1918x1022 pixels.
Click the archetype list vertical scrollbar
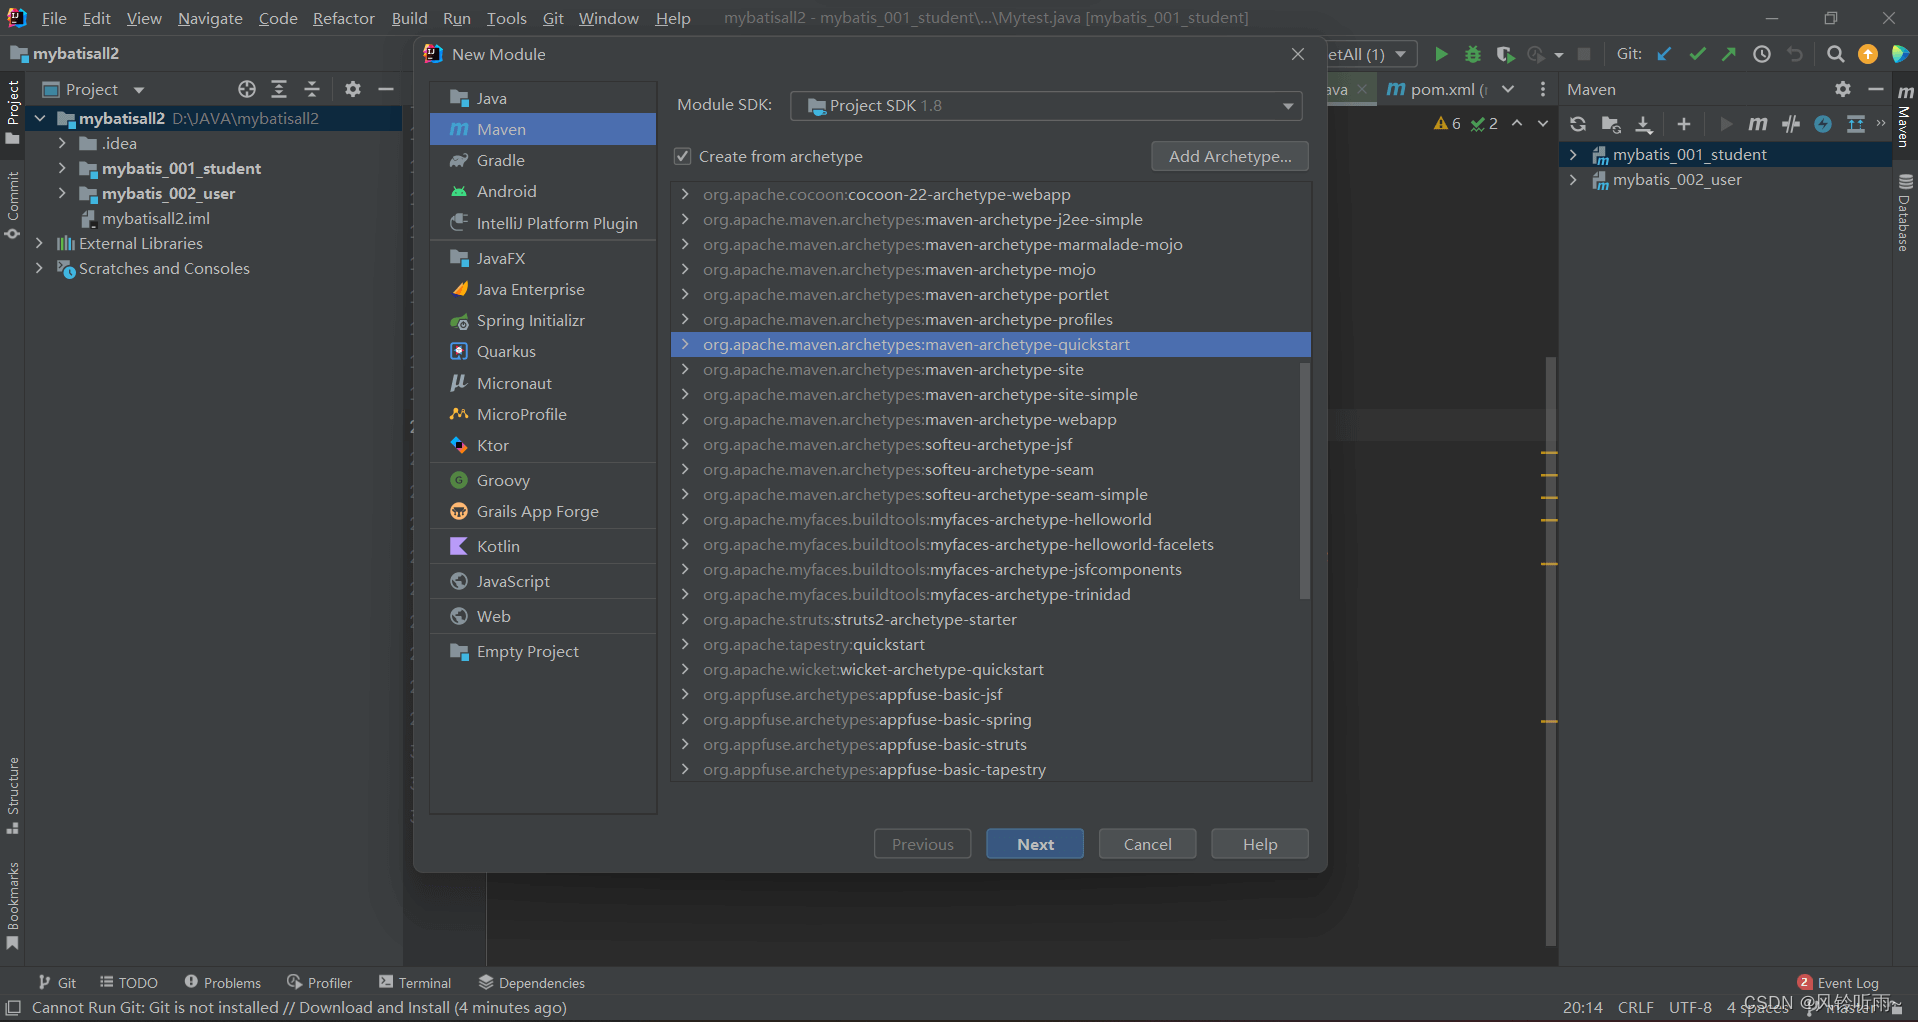tap(1304, 480)
